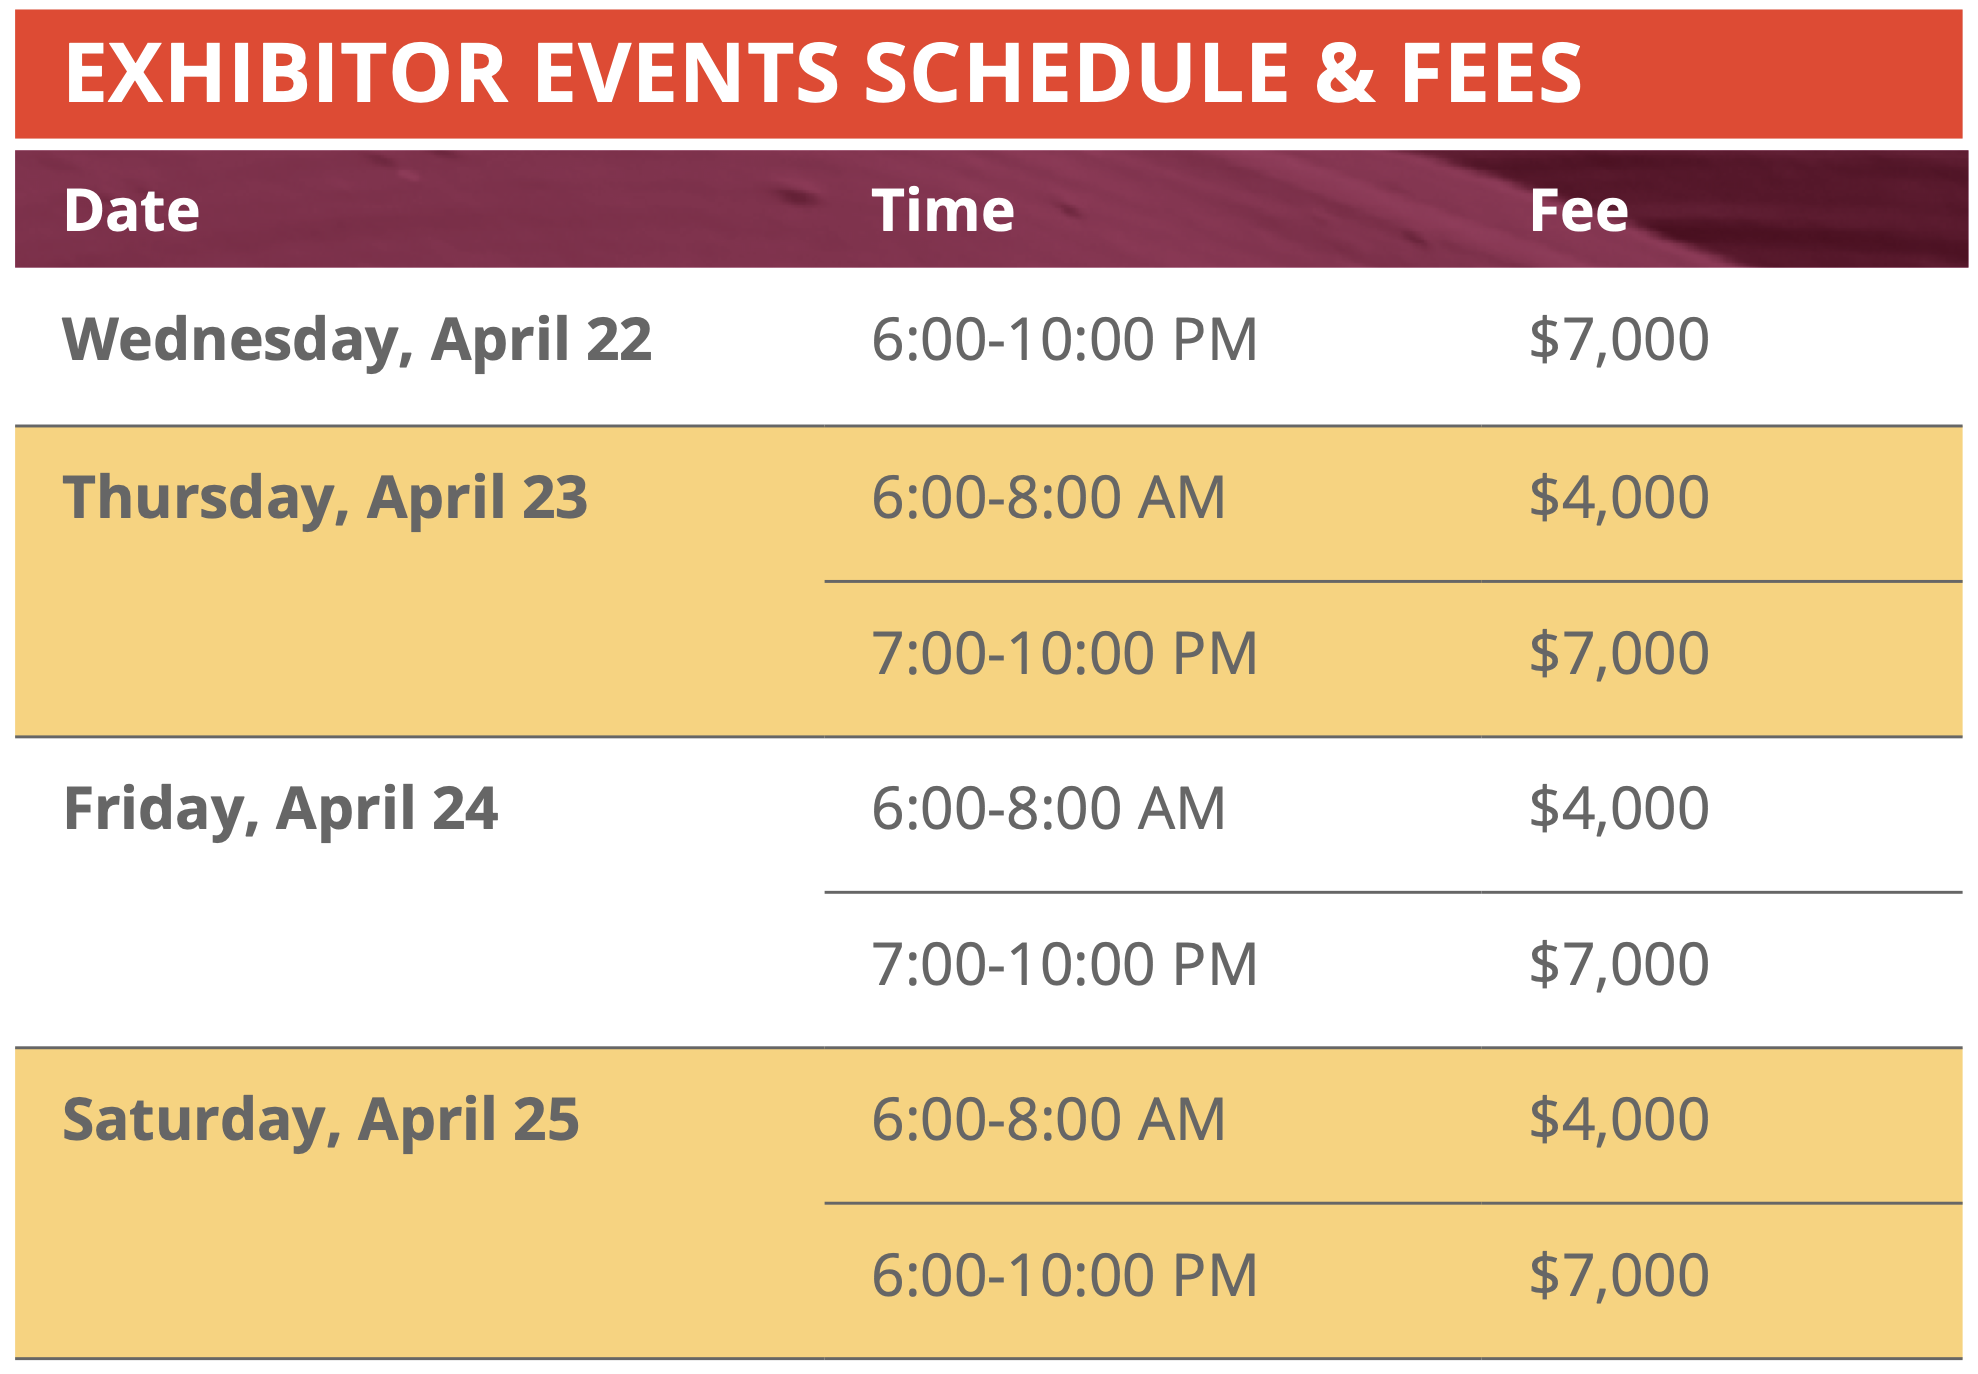Select the Friday, April 24 date cell
Image resolution: width=1978 pixels, height=1374 pixels.
point(280,809)
